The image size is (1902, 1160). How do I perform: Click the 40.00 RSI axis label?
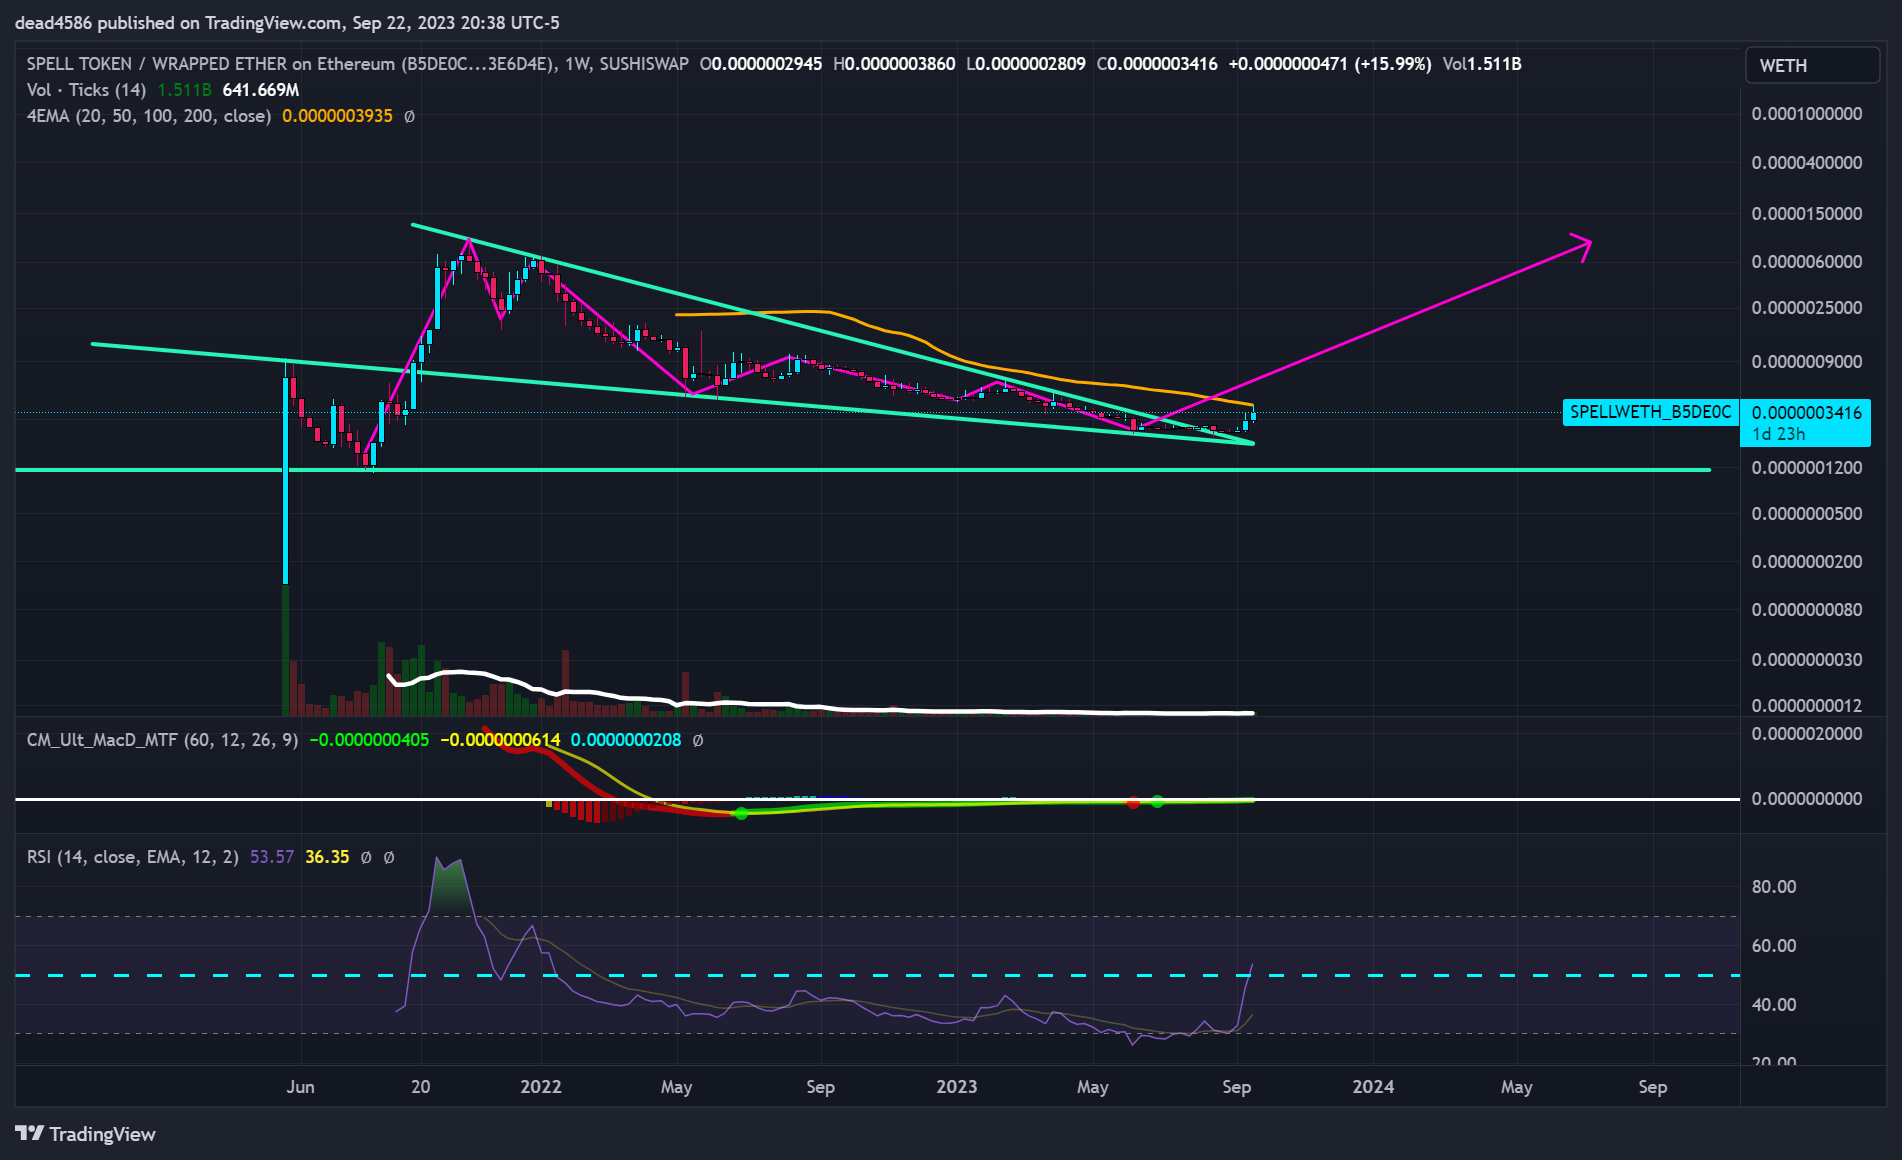tap(1774, 1005)
